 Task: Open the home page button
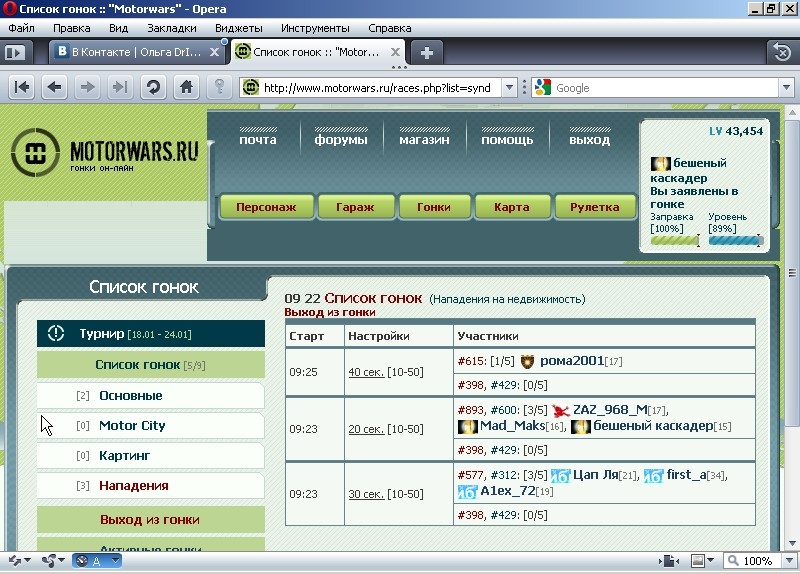[186, 87]
